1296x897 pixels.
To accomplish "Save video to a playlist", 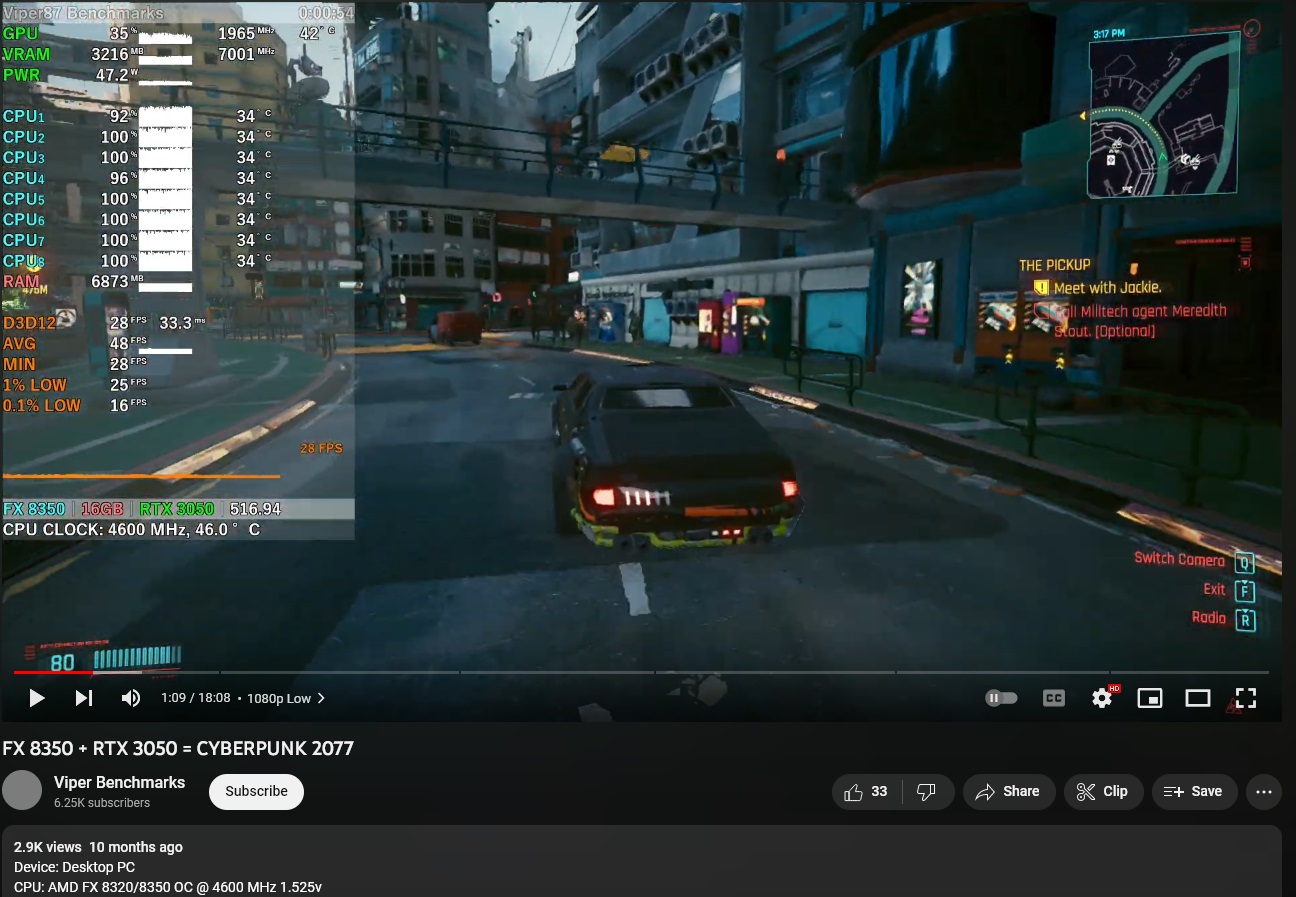I will (1194, 791).
